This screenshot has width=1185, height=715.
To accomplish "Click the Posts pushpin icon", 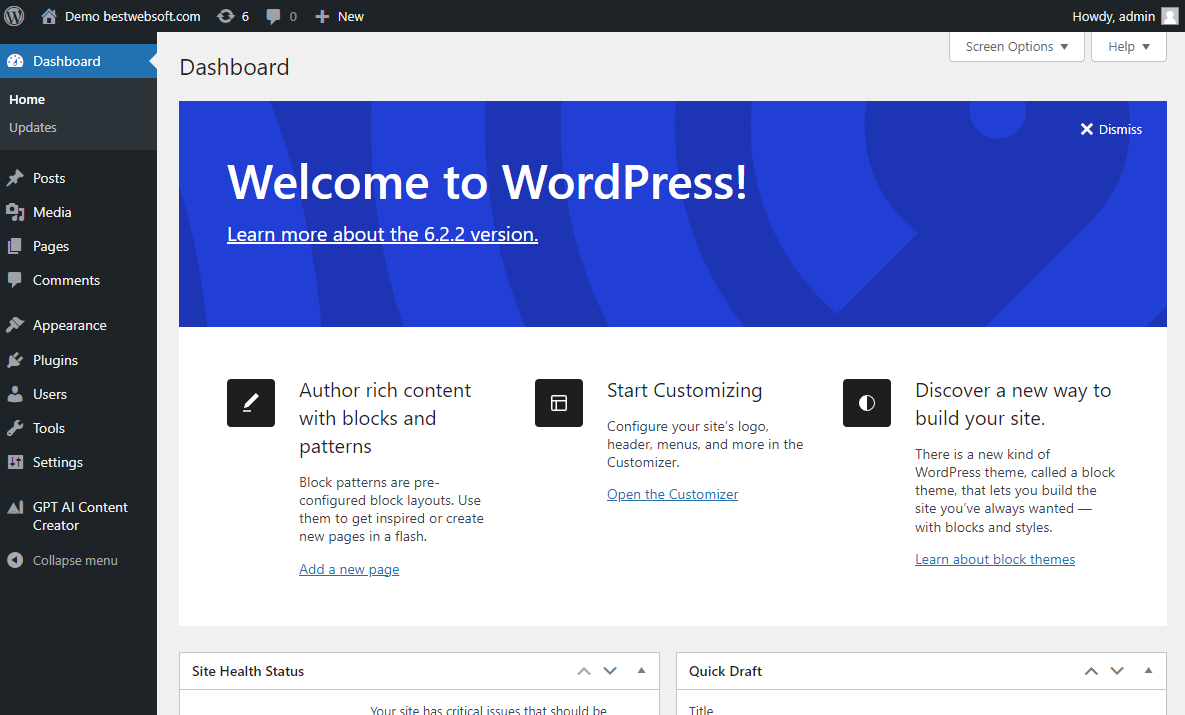I will point(15,178).
